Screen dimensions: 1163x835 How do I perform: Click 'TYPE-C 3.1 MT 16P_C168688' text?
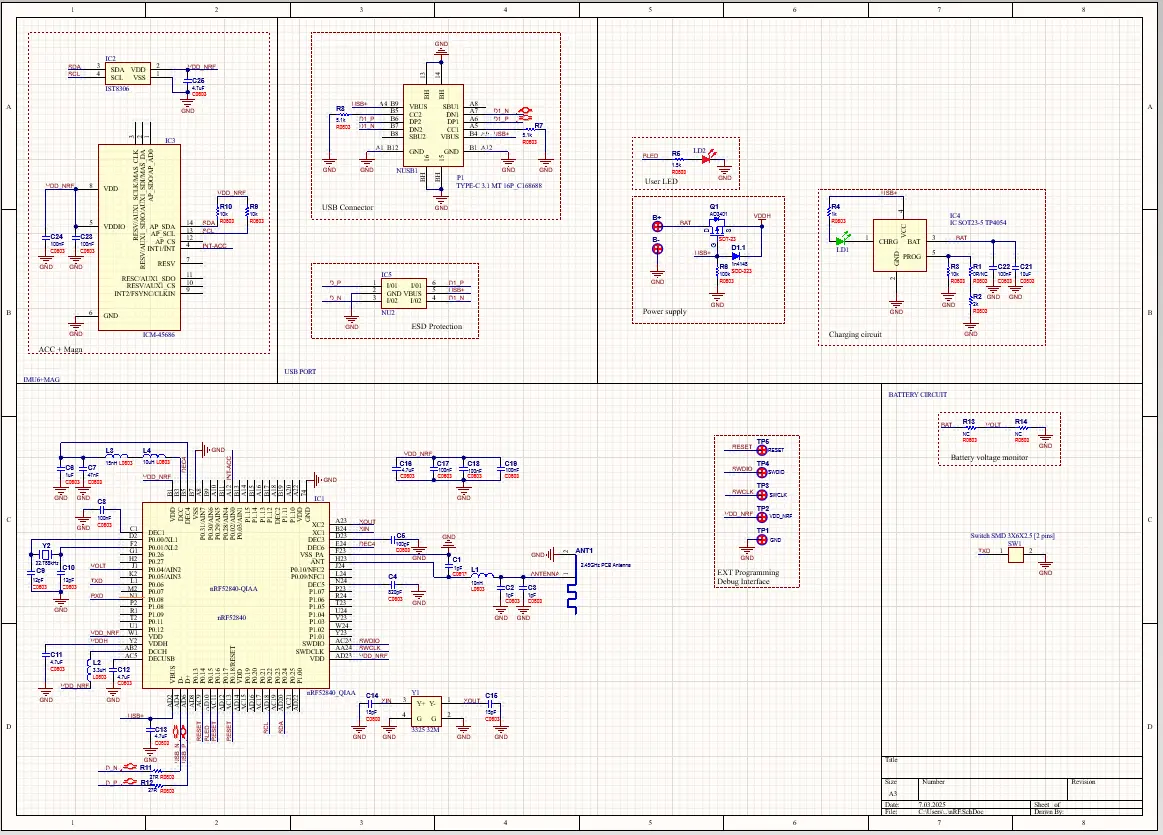499,185
